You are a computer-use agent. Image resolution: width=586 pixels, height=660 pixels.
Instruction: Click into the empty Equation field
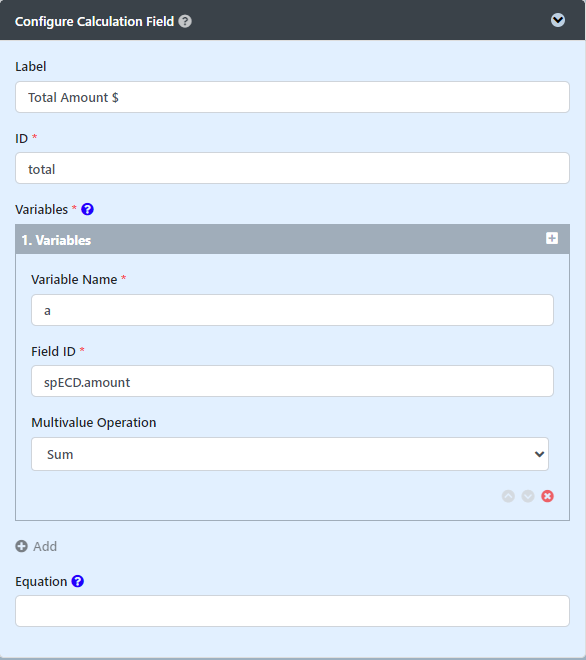click(x=292, y=611)
